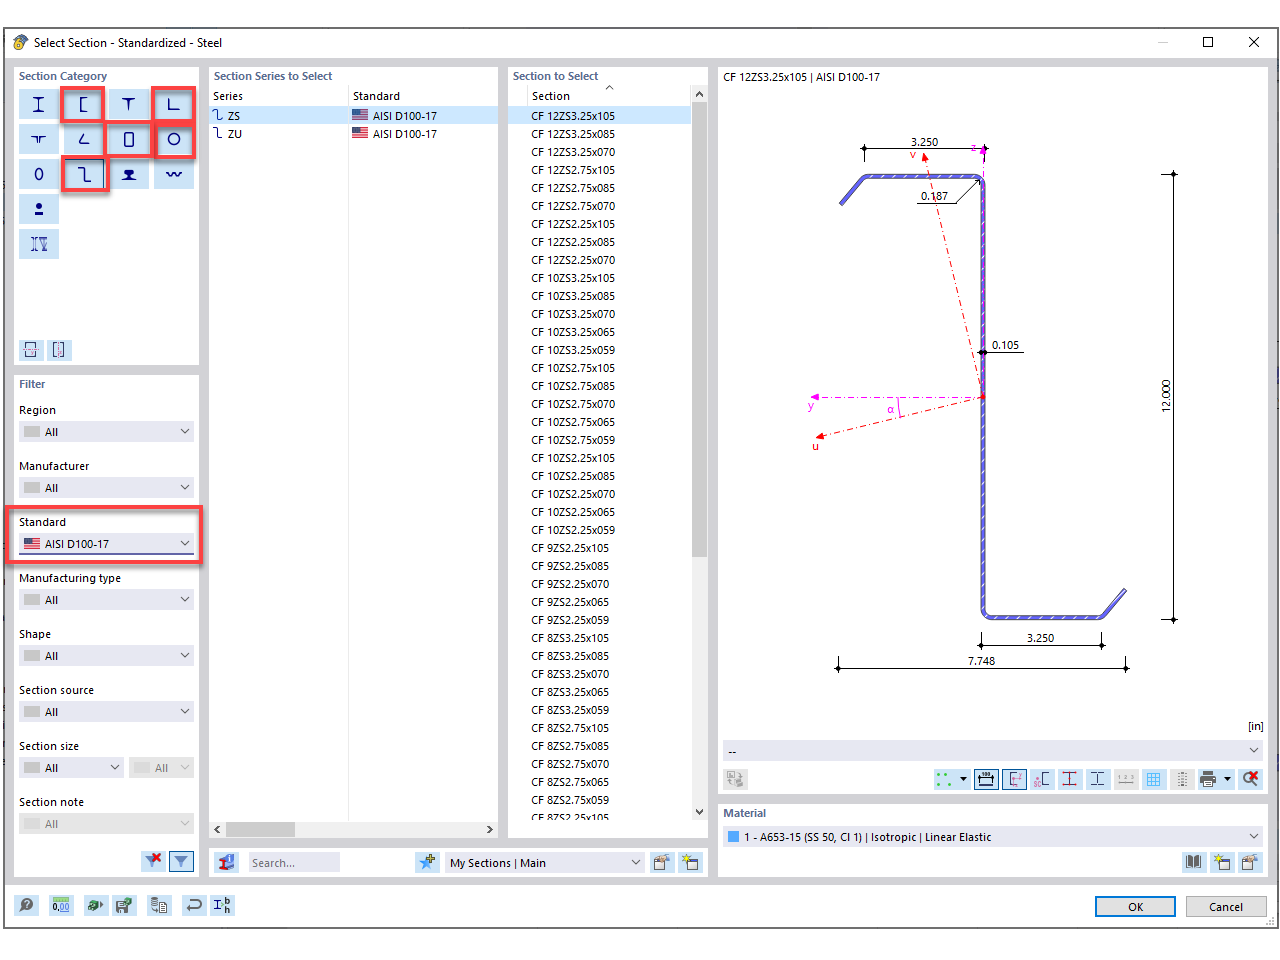
Task: Open the My Sections | Main dropdown
Action: click(x=544, y=863)
